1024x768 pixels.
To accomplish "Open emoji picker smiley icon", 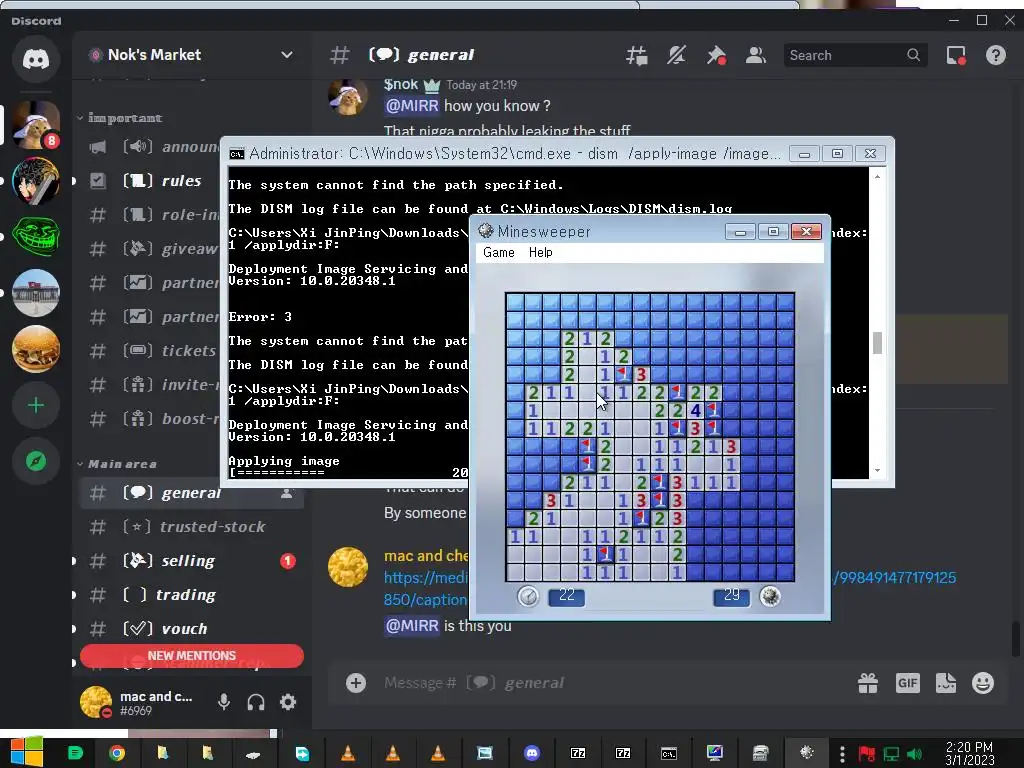I will [983, 683].
